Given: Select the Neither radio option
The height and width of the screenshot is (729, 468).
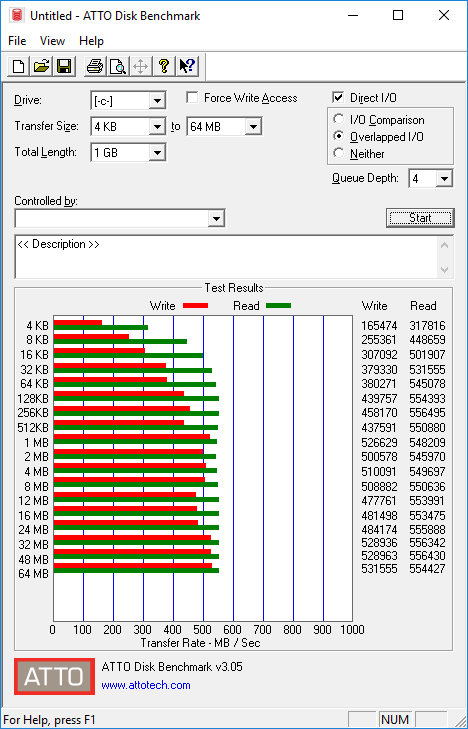Looking at the screenshot, I should 339,153.
